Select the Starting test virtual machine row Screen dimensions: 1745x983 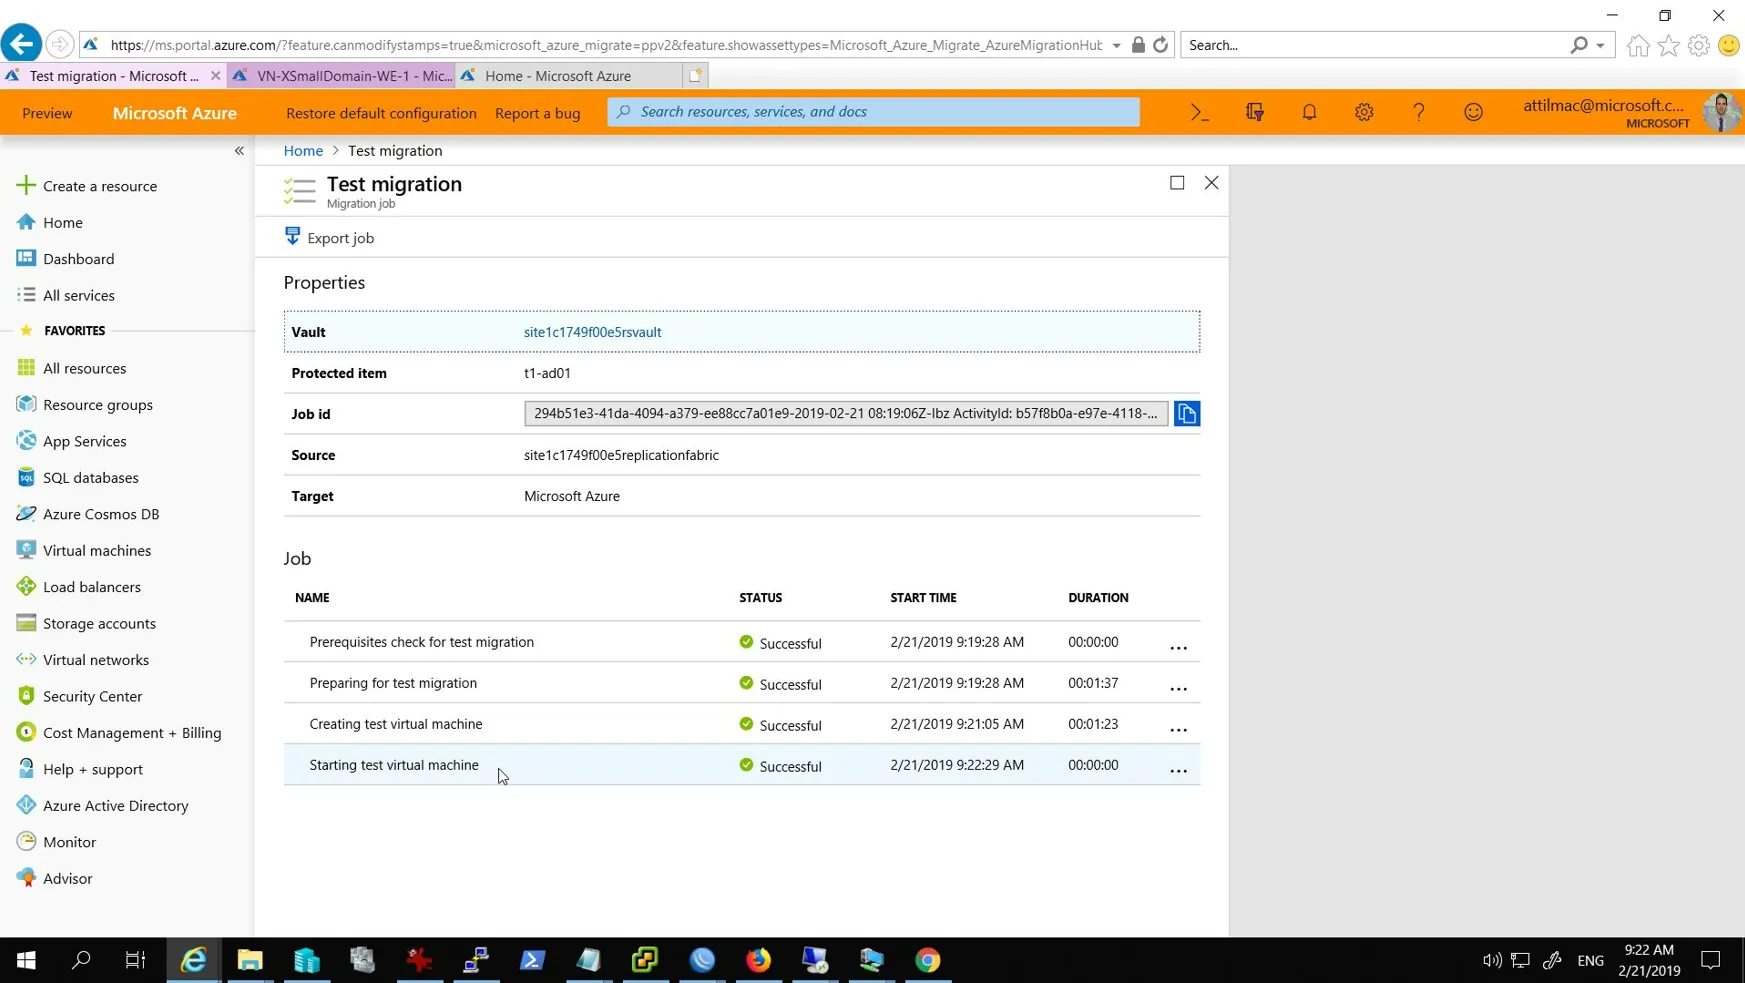(742, 765)
